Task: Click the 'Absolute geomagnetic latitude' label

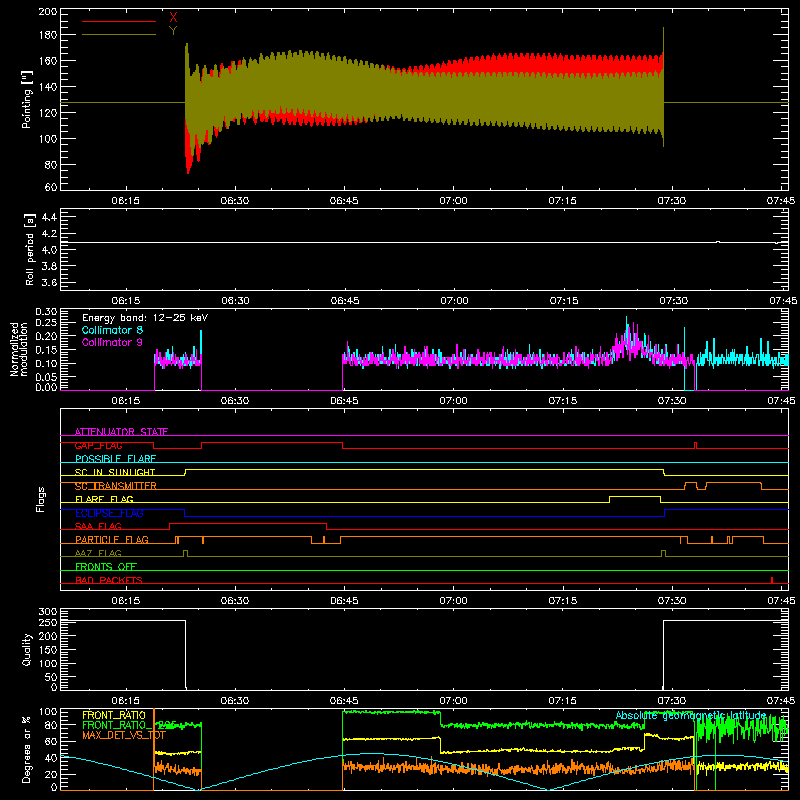Action: pos(691,716)
